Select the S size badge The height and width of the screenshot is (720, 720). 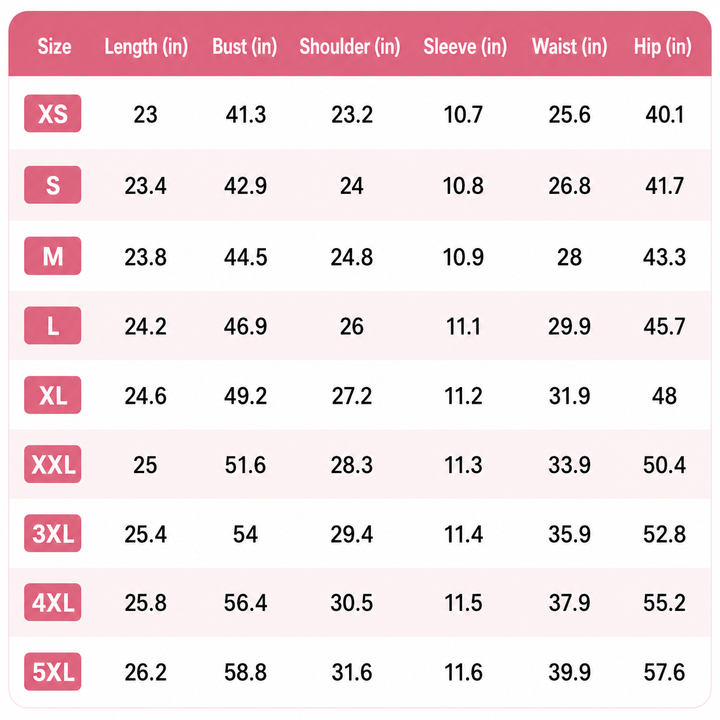[53, 185]
